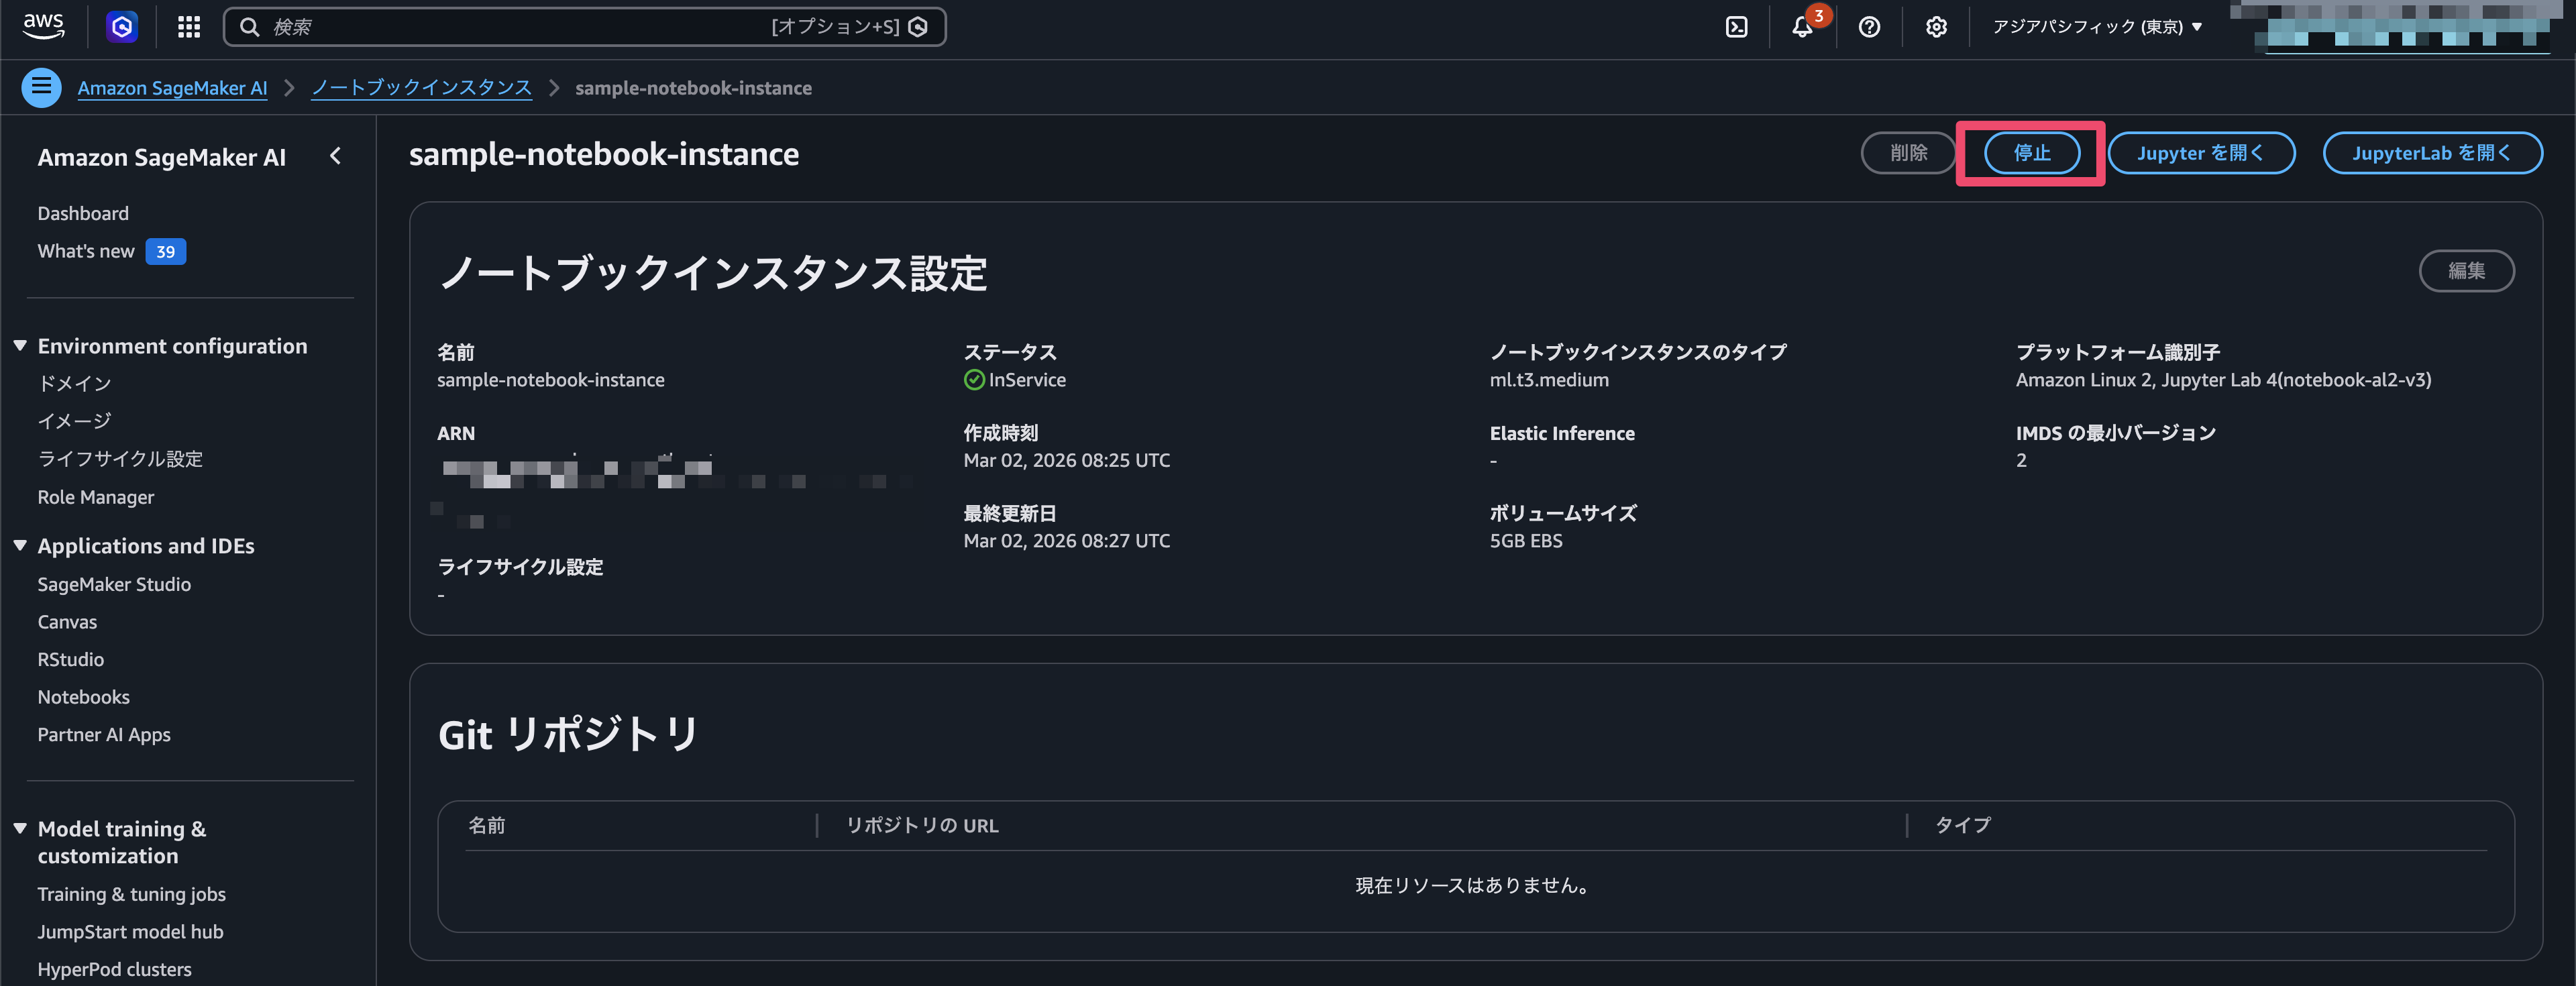Collapse the Applications and IDEs section
The width and height of the screenshot is (2576, 986).
point(20,545)
